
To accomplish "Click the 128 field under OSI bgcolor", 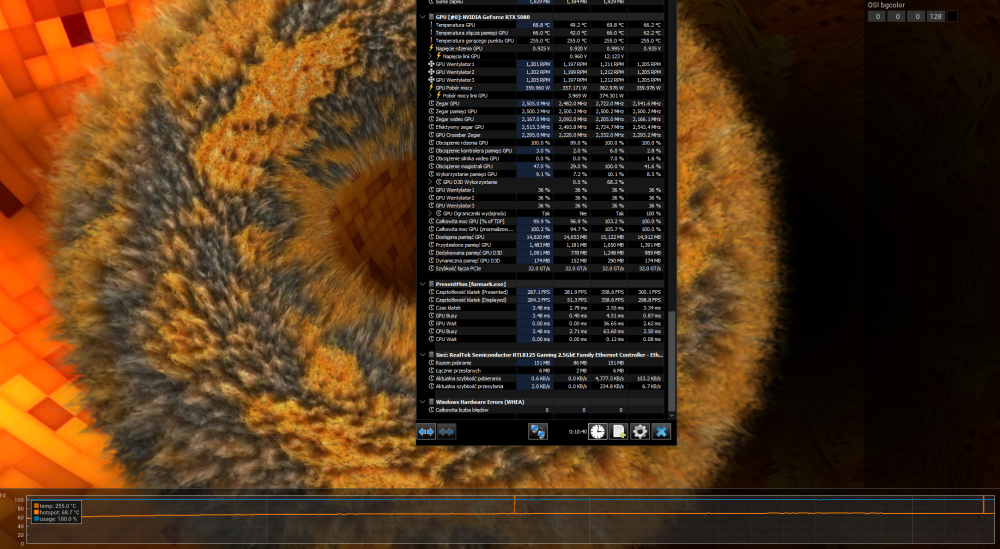I will 936,17.
